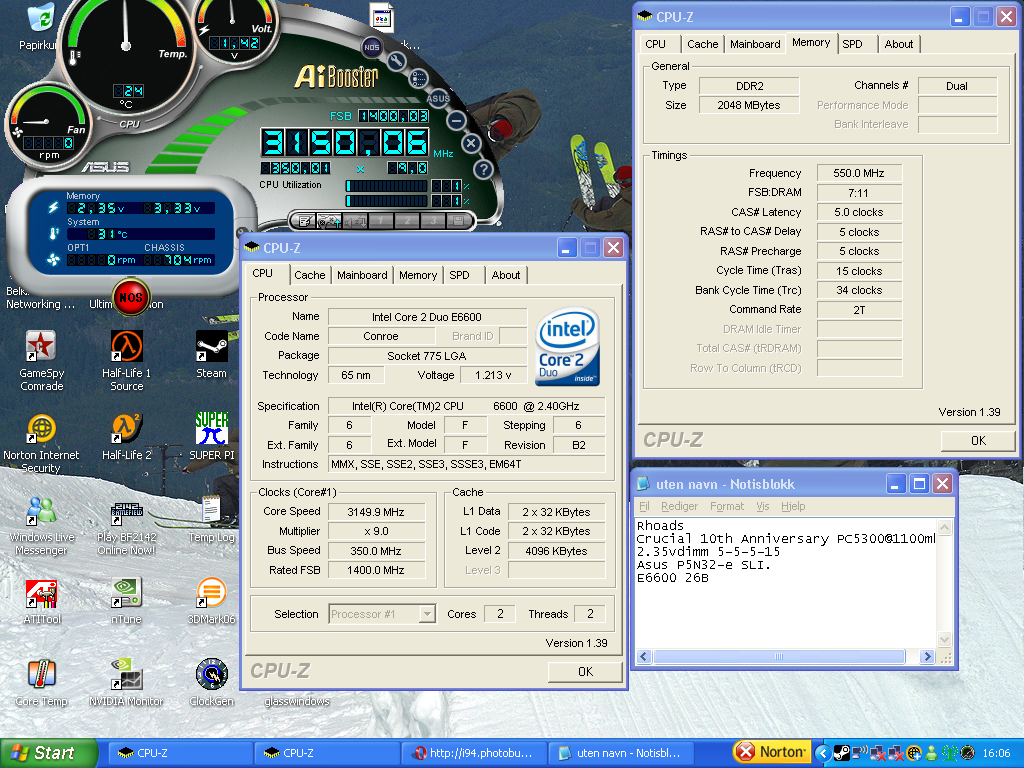The width and height of the screenshot is (1024, 768).
Task: Activate the photobucket browser taskbar item
Action: (473, 753)
